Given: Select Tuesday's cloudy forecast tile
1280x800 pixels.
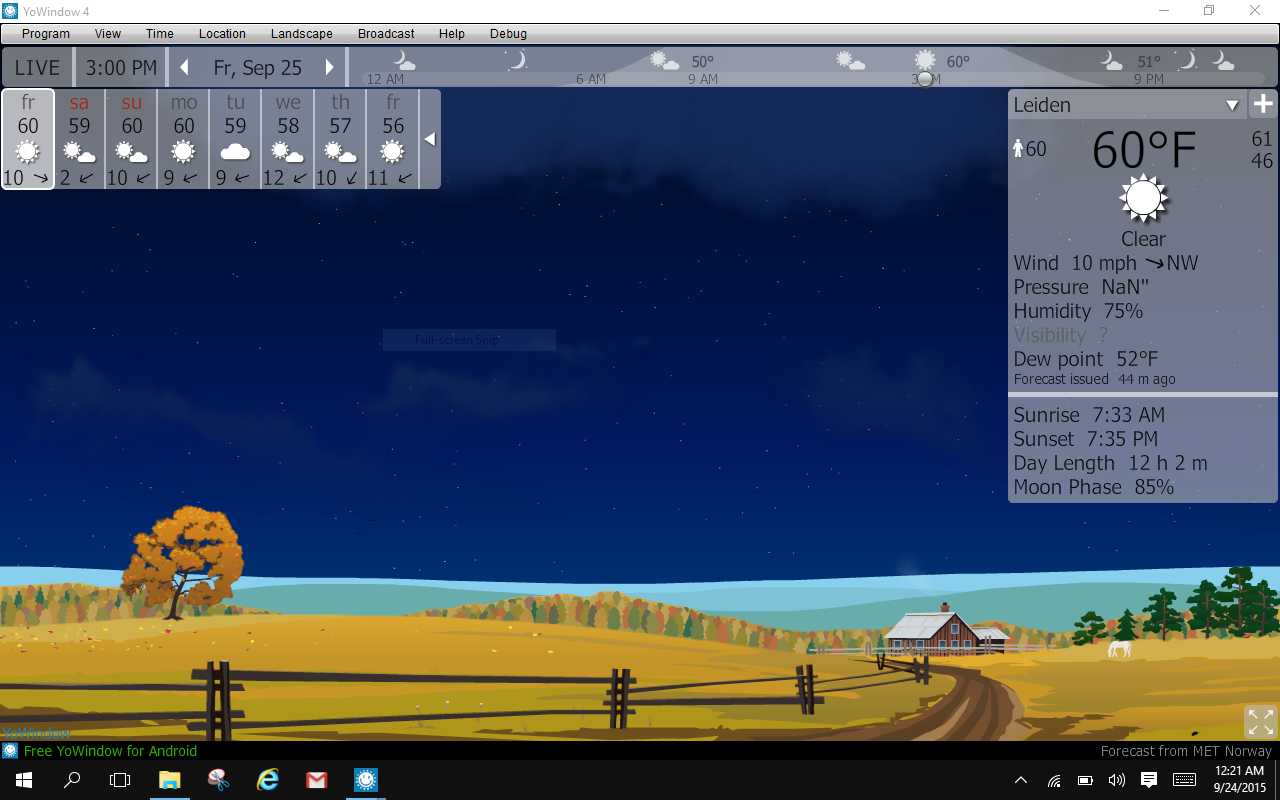Looking at the screenshot, I should coord(235,139).
